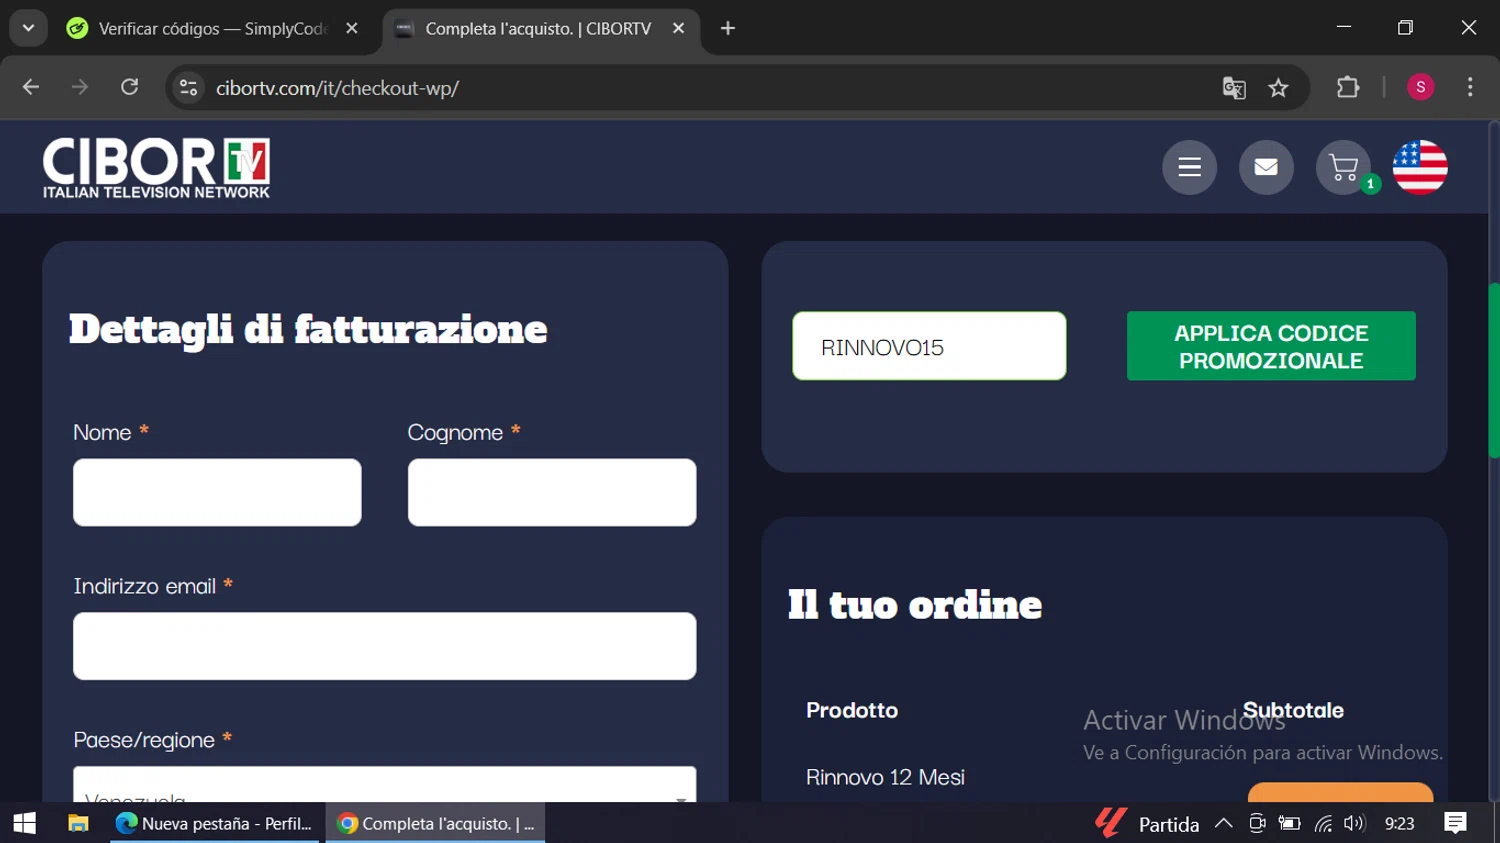Click the Nome input field
Image resolution: width=1500 pixels, height=843 pixels.
coord(217,492)
